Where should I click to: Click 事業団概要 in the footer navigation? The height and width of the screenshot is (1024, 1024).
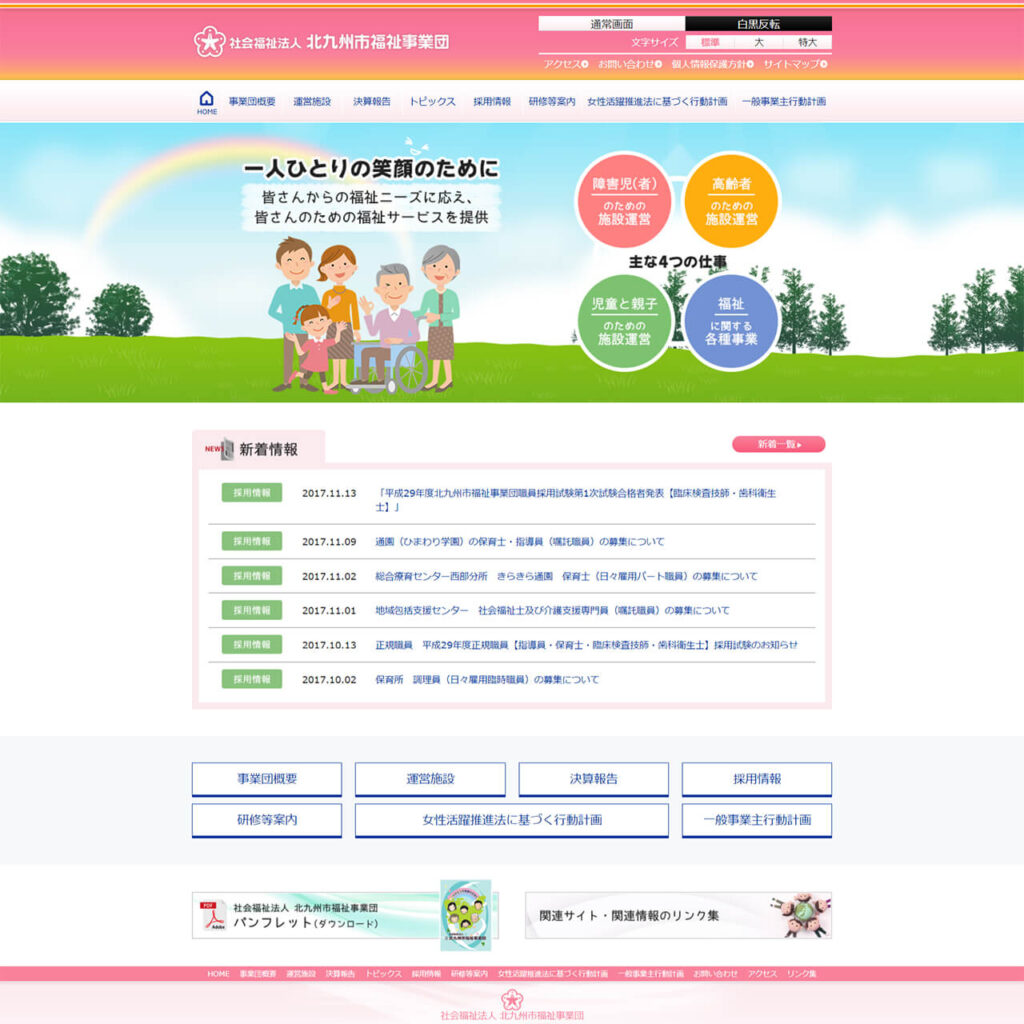tap(257, 974)
